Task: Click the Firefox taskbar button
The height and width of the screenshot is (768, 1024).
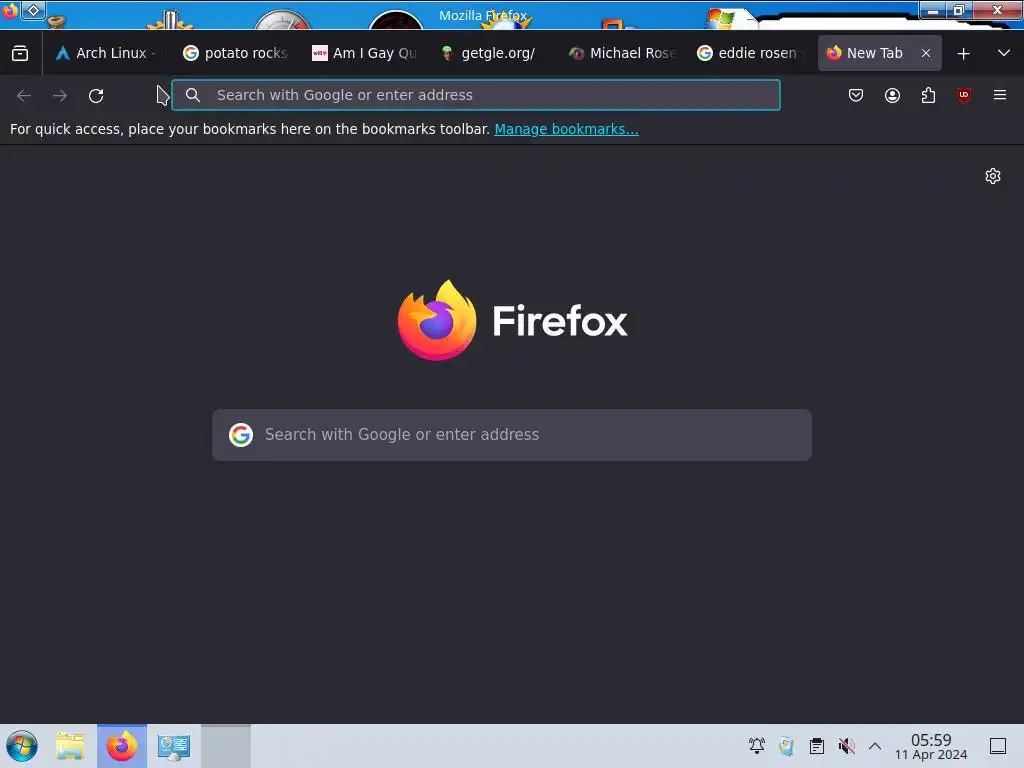Action: [122, 746]
